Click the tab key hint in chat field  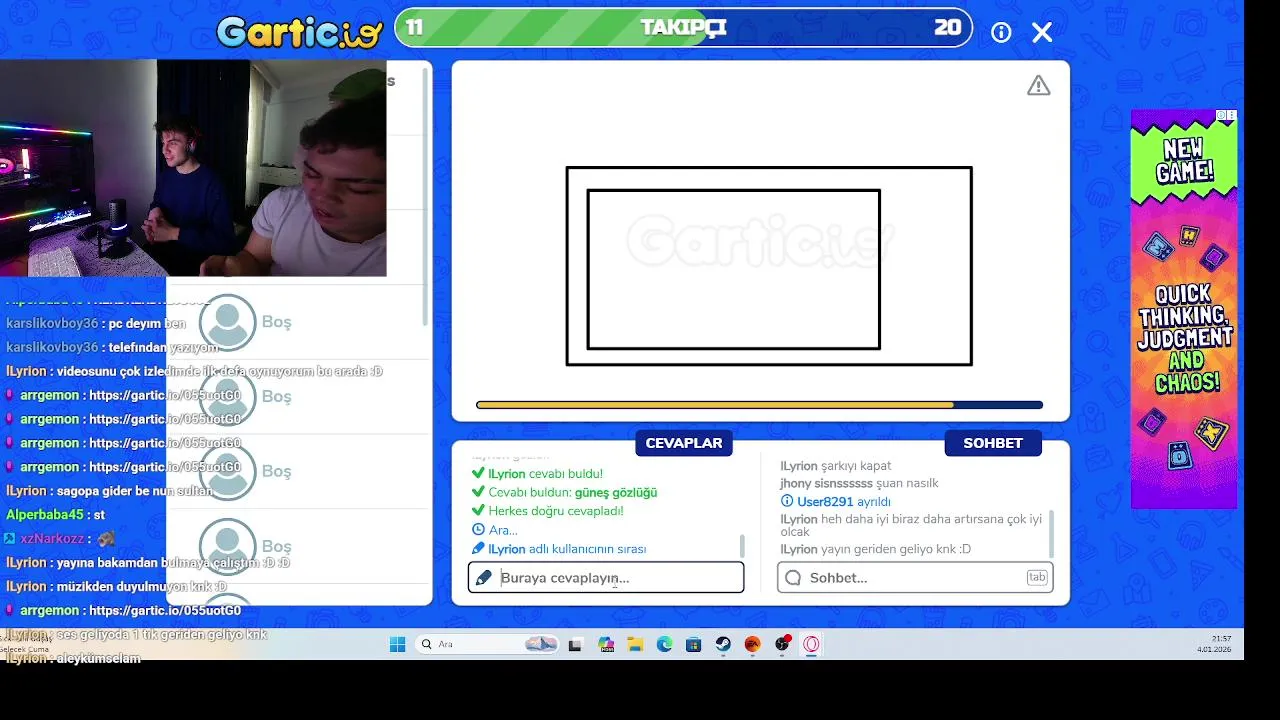click(x=1036, y=577)
